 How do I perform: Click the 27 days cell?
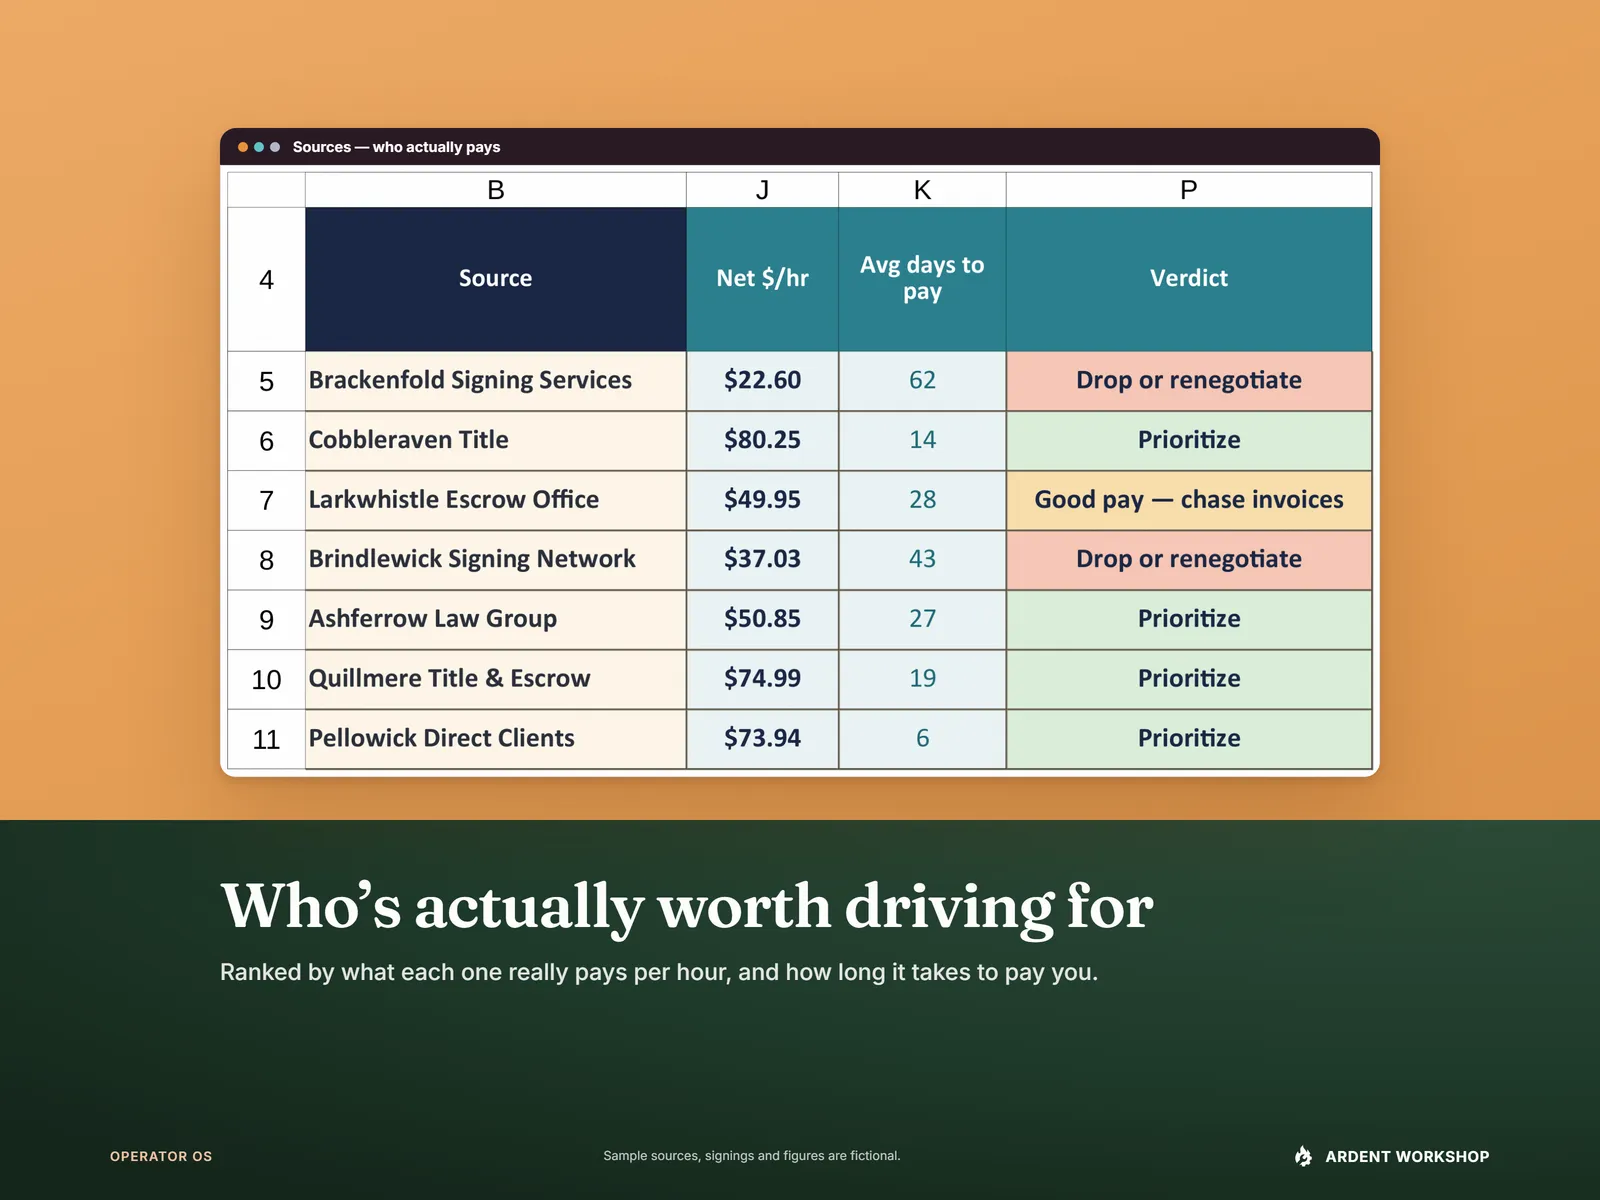(x=922, y=620)
